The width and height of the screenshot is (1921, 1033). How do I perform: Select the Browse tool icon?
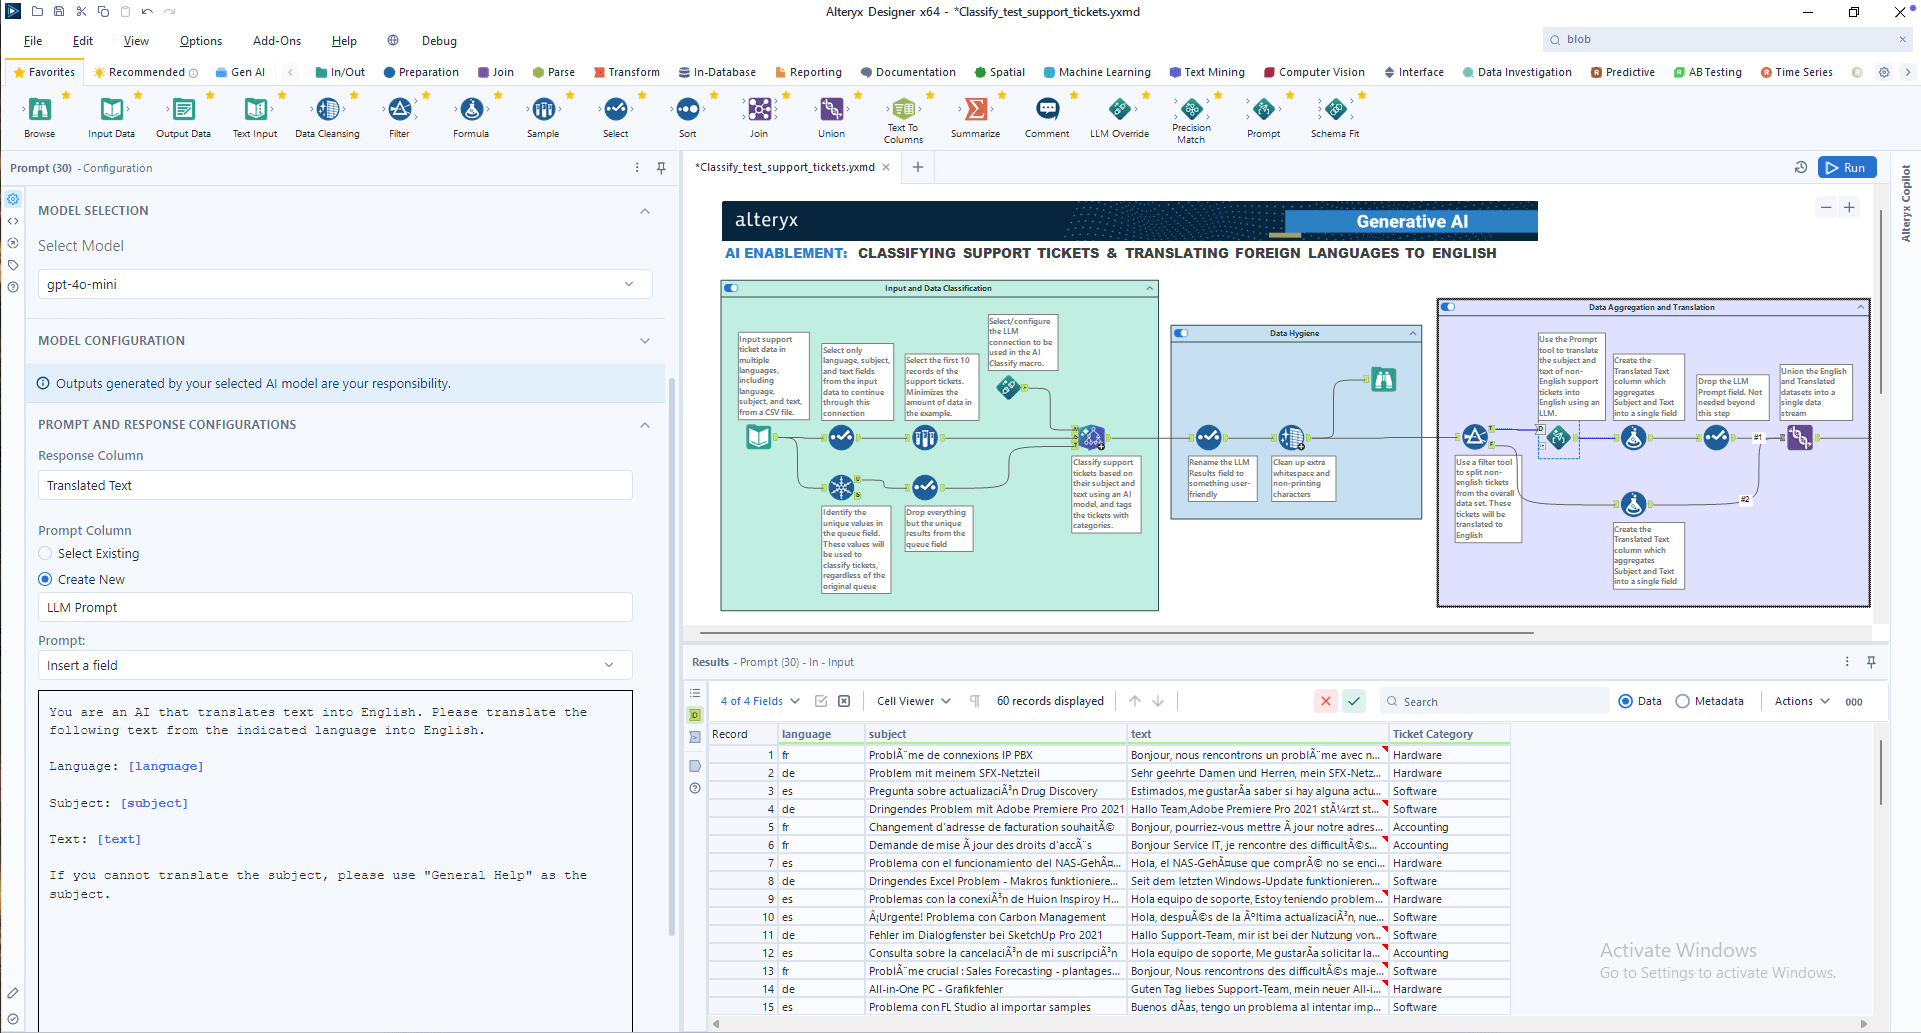pos(40,109)
